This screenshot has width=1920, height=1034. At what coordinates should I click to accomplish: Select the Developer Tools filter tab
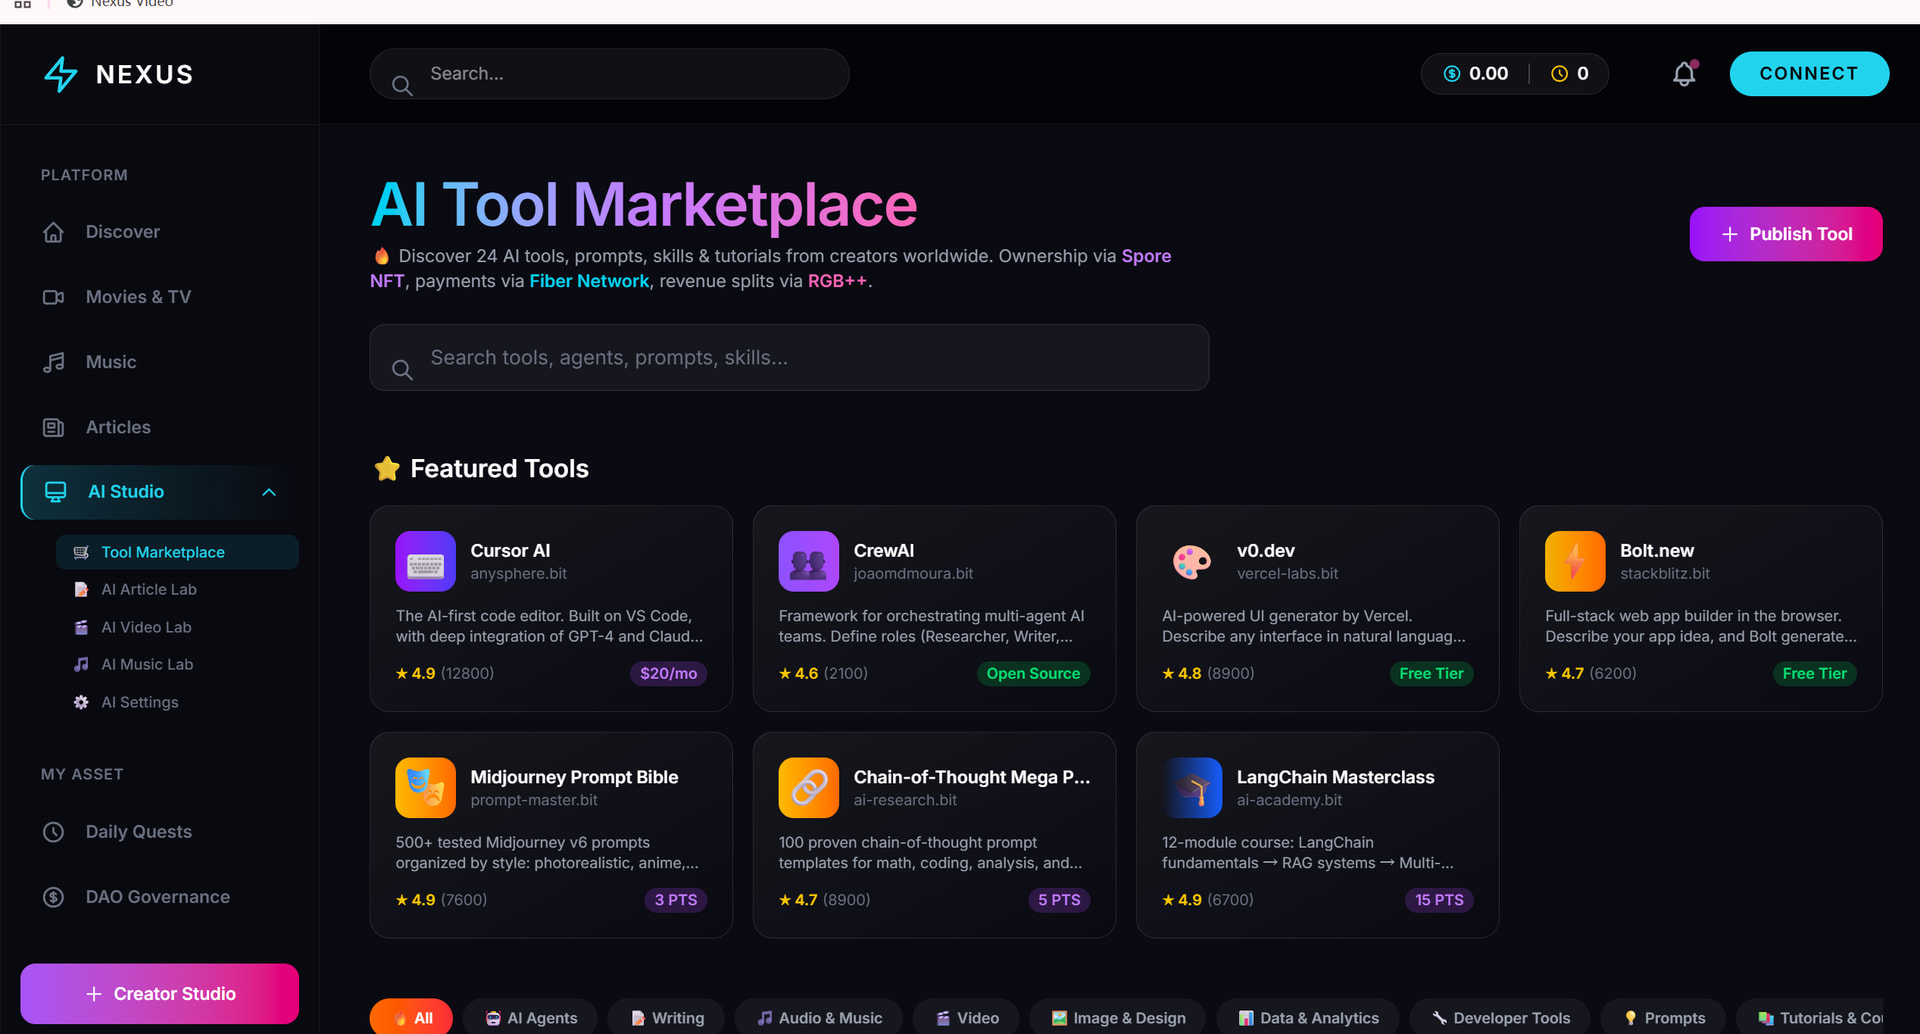(1500, 1018)
